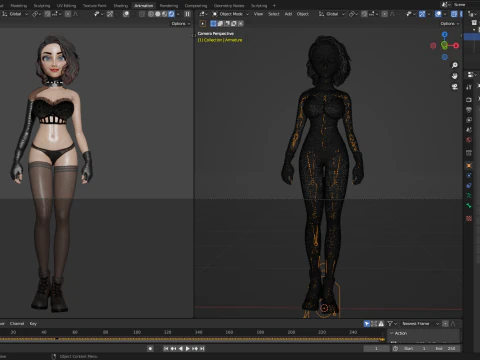
Task: Toggle snapping in the left viewport header
Action: pyautogui.click(x=48, y=14)
